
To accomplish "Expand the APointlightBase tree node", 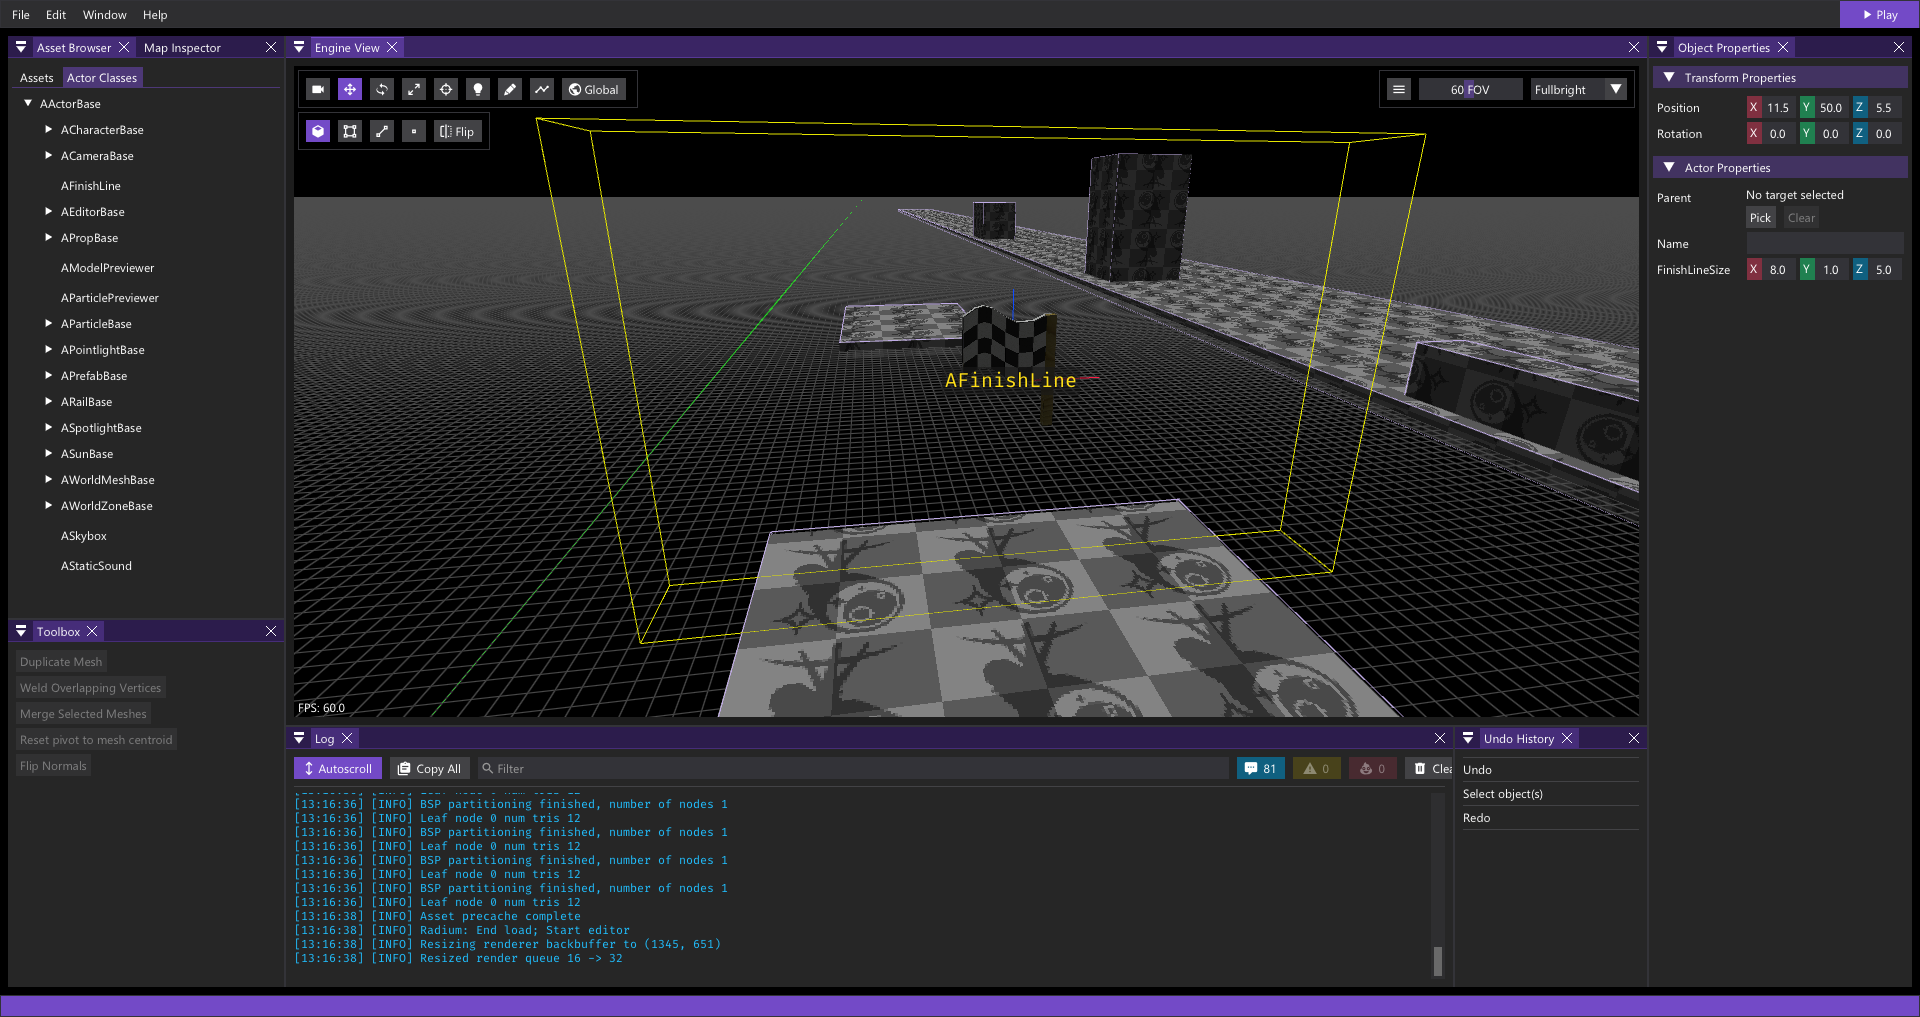I will coord(48,350).
